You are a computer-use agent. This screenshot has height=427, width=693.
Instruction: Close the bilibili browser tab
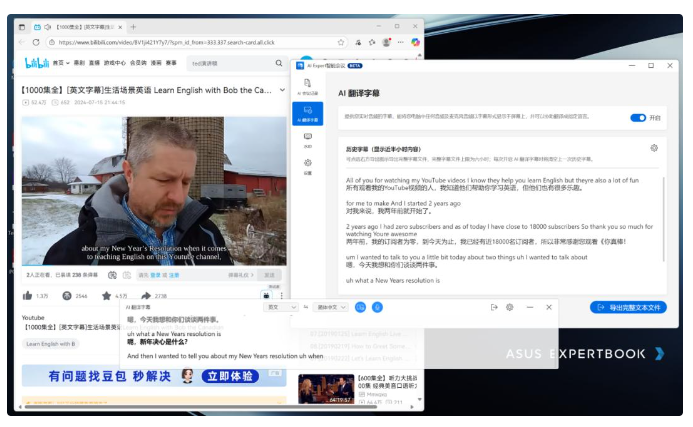coord(120,27)
